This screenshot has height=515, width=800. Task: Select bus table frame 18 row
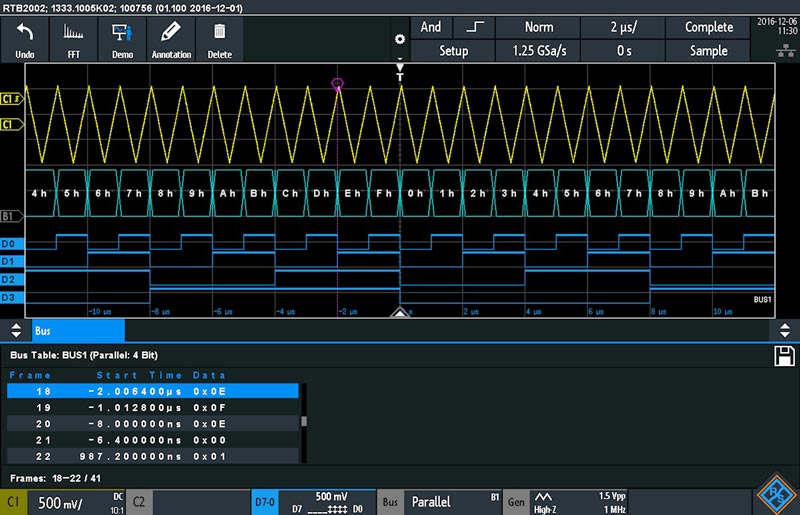click(x=153, y=391)
